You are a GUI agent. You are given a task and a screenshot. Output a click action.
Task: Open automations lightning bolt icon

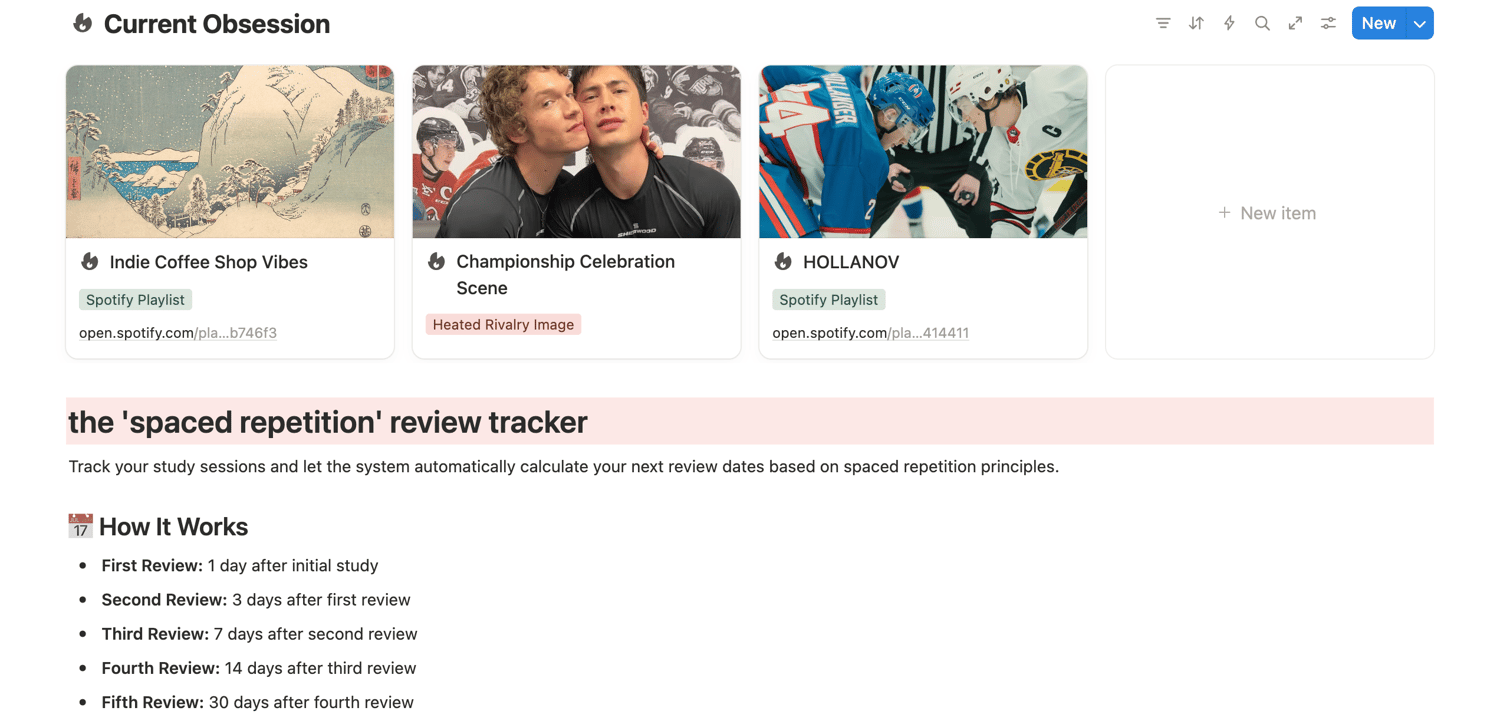1229,23
